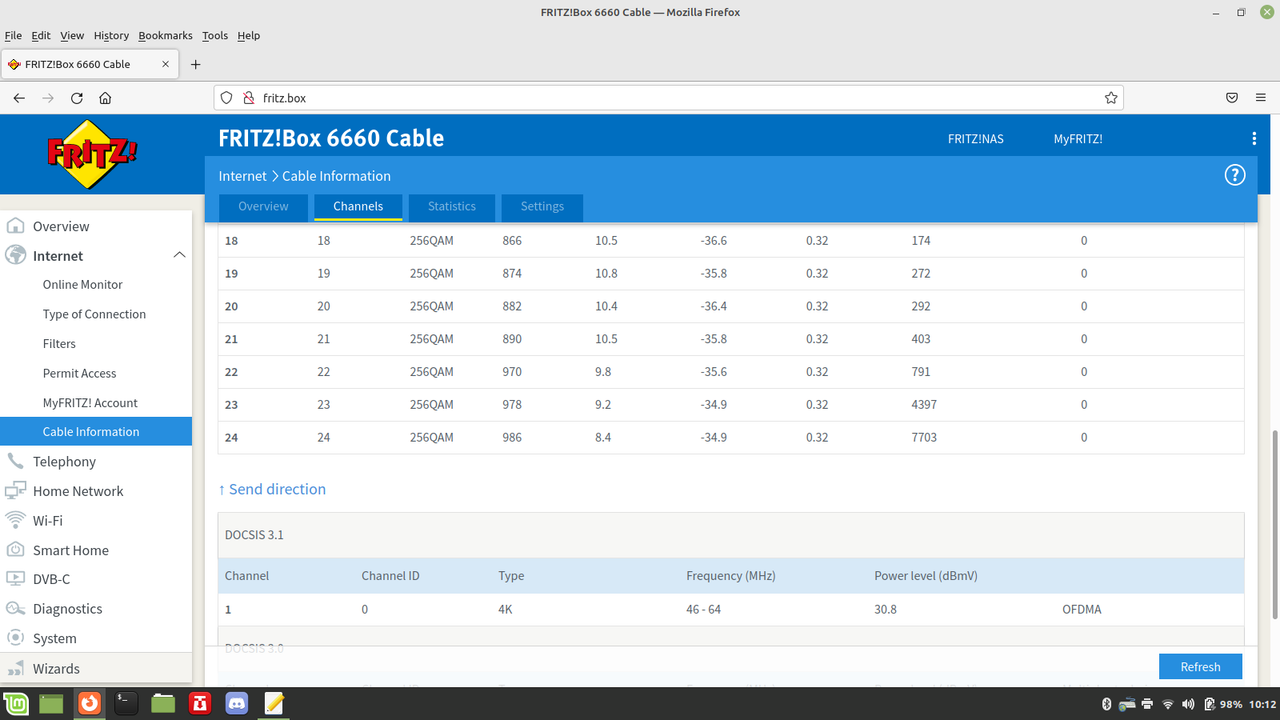This screenshot has height=720, width=1280.
Task: Close the FRITZ!Box 6660 Cable tab
Action: [x=165, y=64]
